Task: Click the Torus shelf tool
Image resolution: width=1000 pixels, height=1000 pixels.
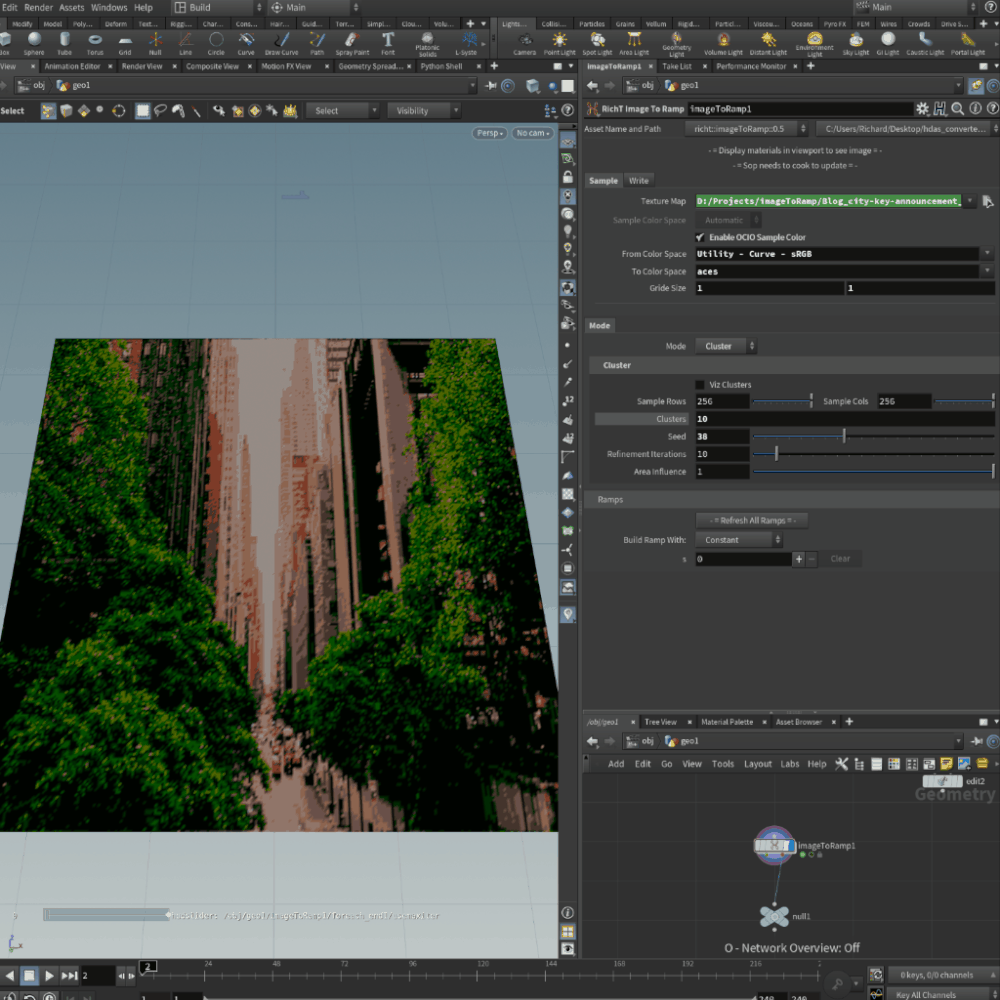Action: 95,42
